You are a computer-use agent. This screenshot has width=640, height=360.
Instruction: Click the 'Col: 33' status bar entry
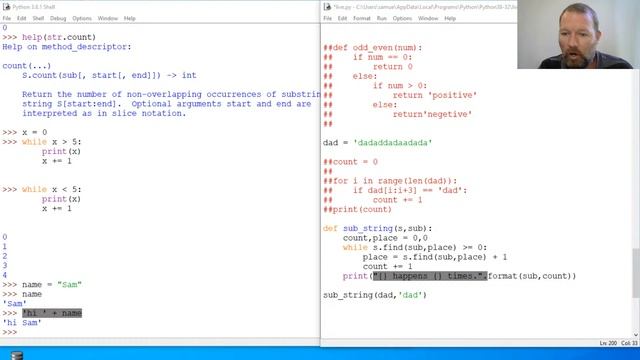click(x=629, y=343)
